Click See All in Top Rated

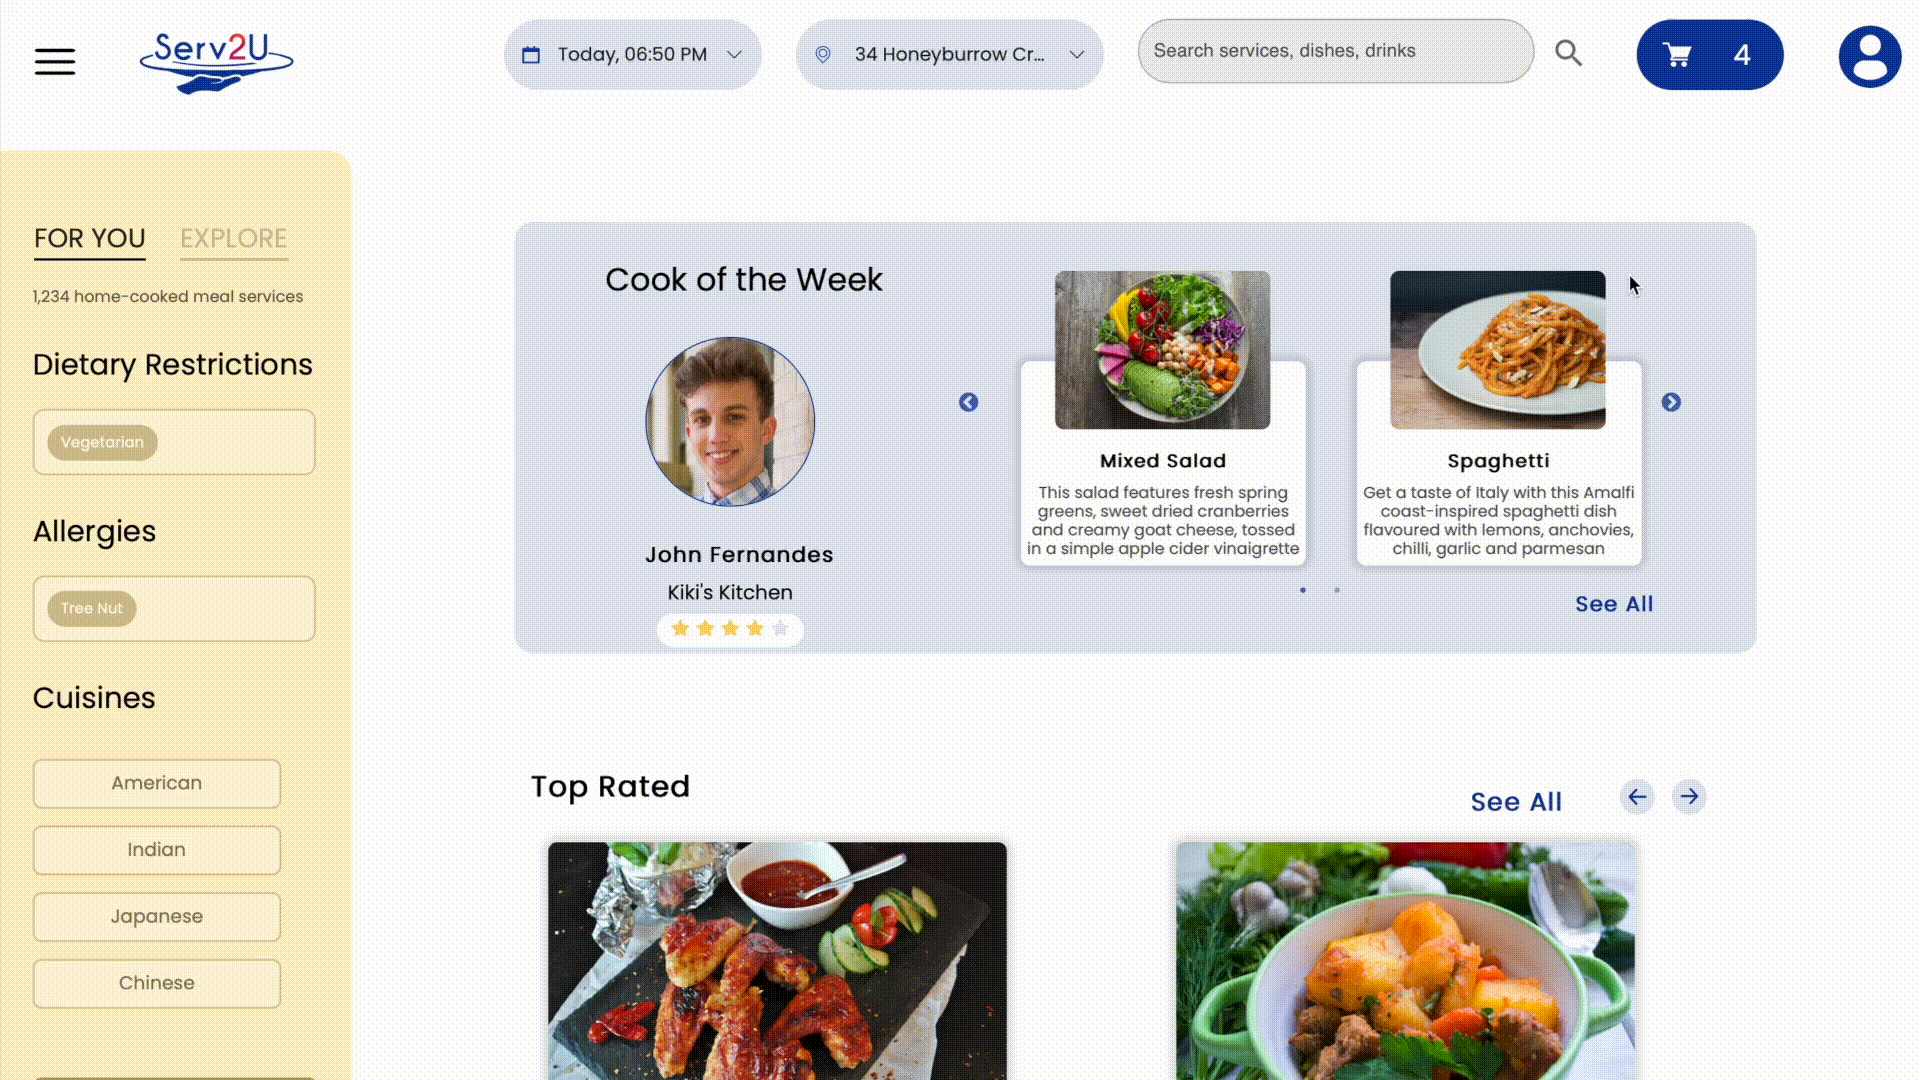(x=1515, y=802)
